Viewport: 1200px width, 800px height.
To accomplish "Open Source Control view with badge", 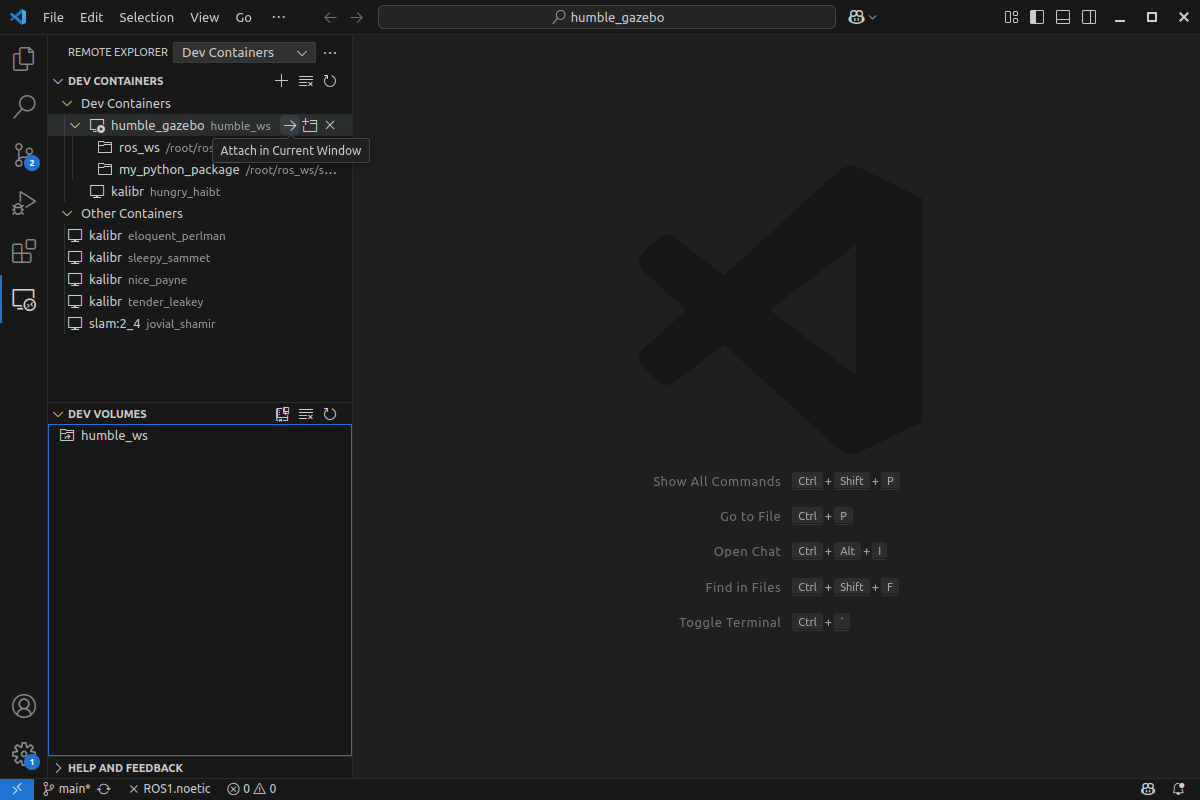I will point(23,155).
